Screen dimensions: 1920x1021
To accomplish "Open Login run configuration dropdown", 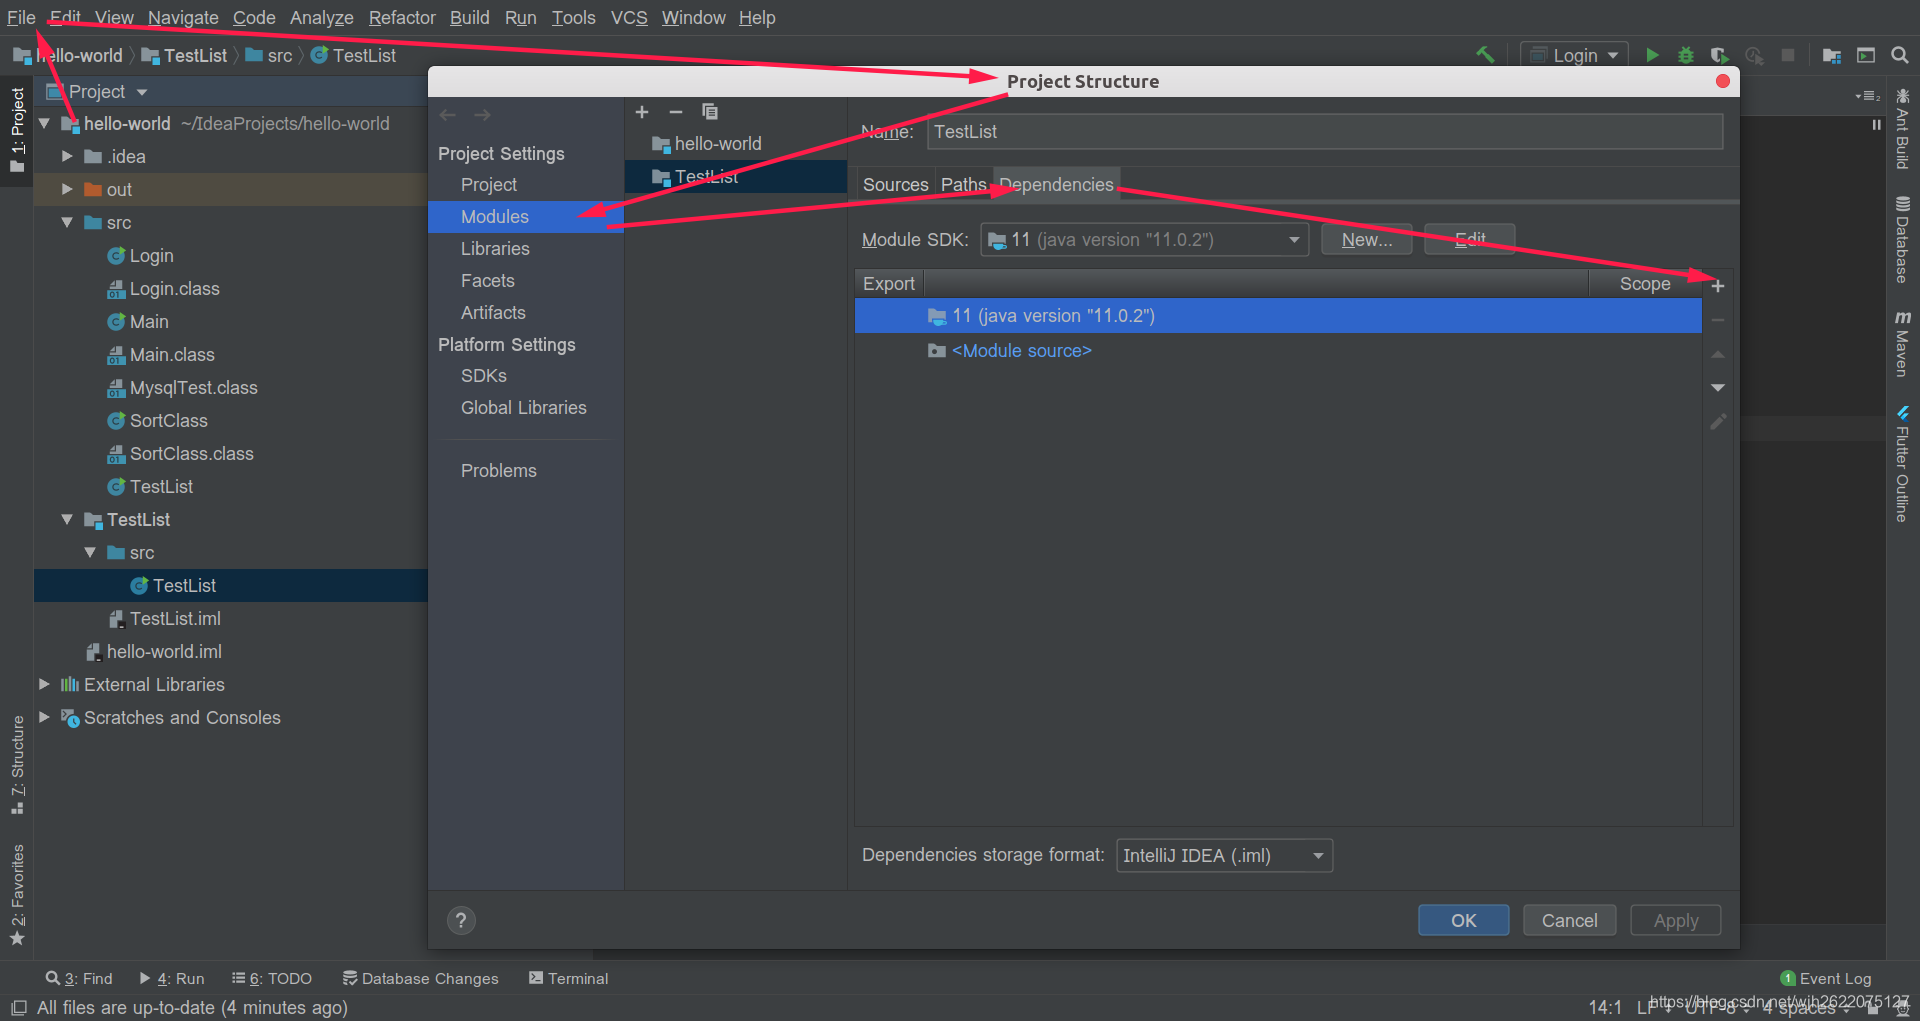I will (1574, 55).
